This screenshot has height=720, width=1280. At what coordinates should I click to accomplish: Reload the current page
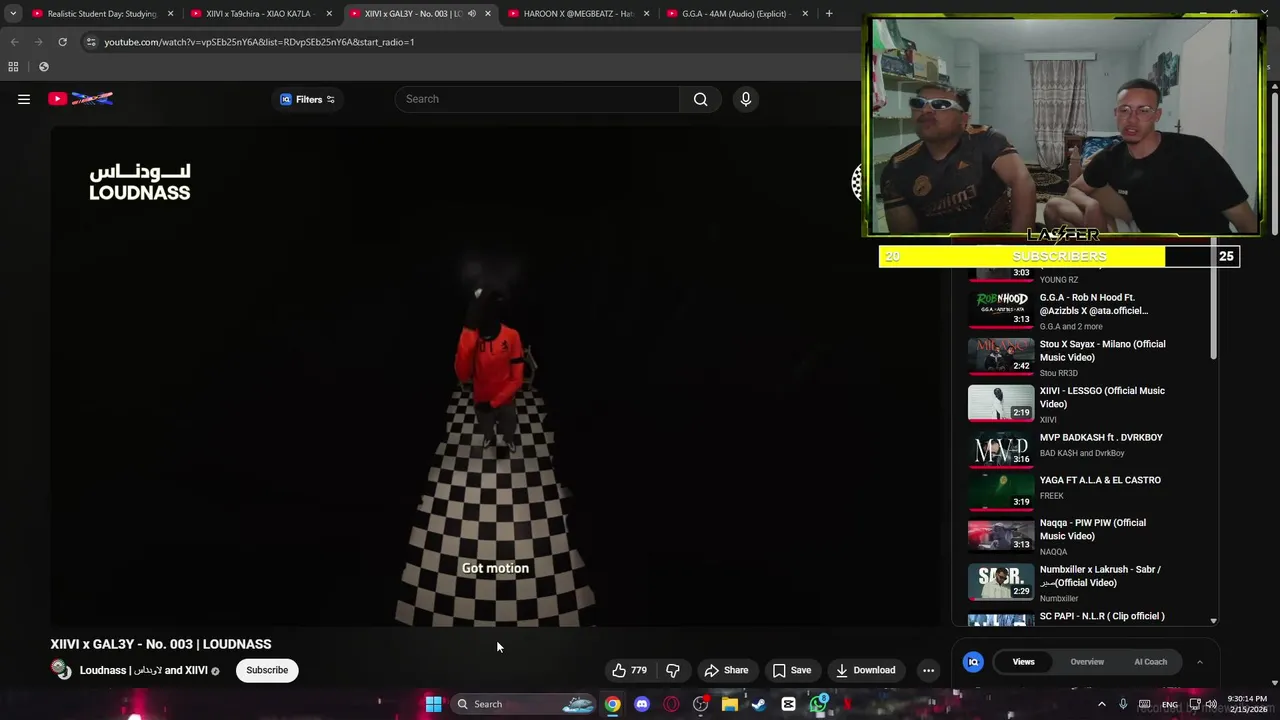pos(62,42)
